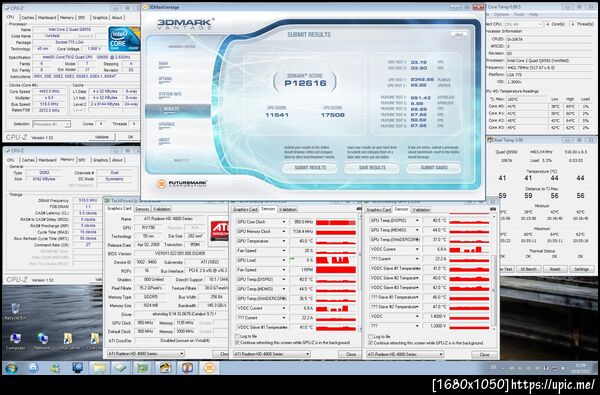
Task: Click the Reset button in Real Temp
Action: [x=555, y=269]
